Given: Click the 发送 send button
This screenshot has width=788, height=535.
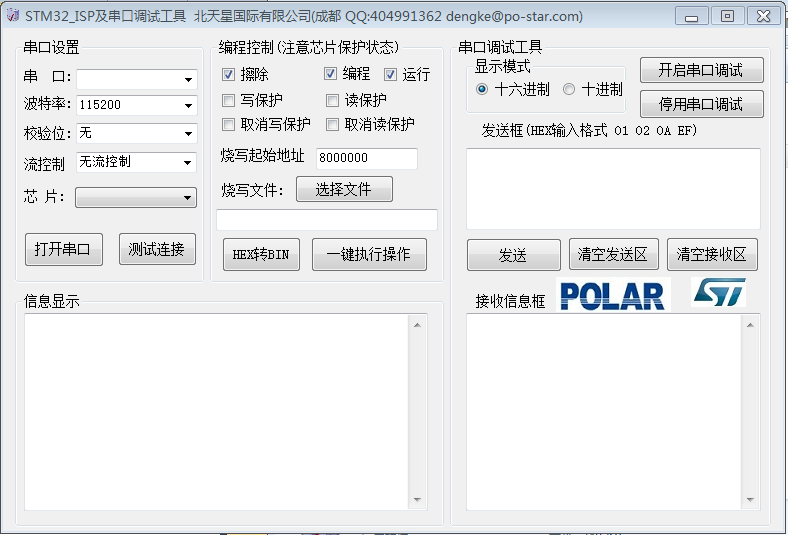Looking at the screenshot, I should pos(514,255).
